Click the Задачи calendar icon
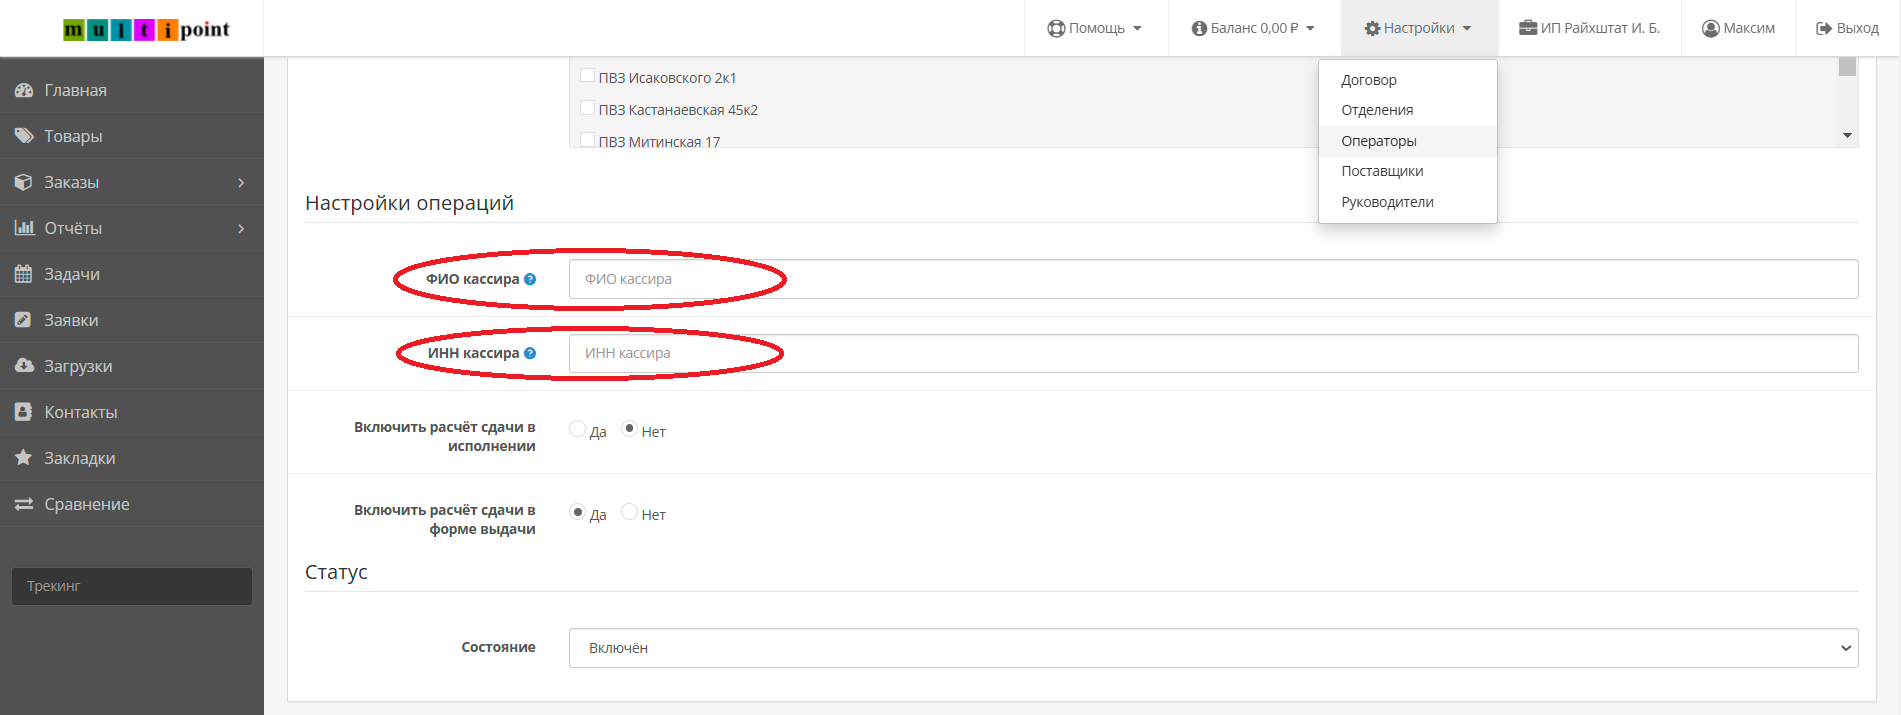Viewport: 1901px width, 715px height. tap(24, 274)
